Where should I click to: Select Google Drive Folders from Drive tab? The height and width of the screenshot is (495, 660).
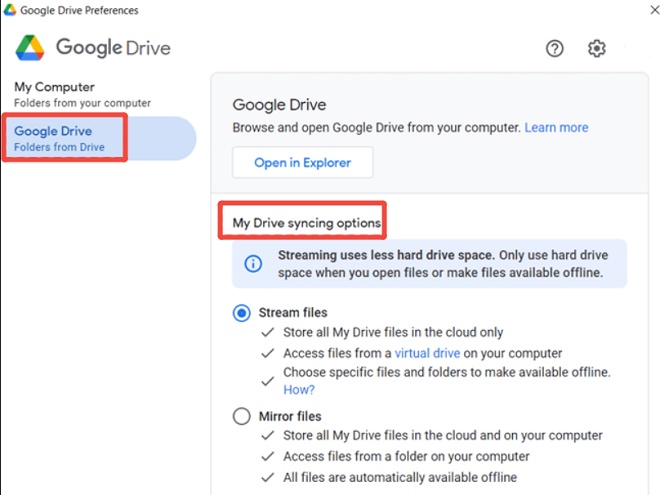click(99, 138)
